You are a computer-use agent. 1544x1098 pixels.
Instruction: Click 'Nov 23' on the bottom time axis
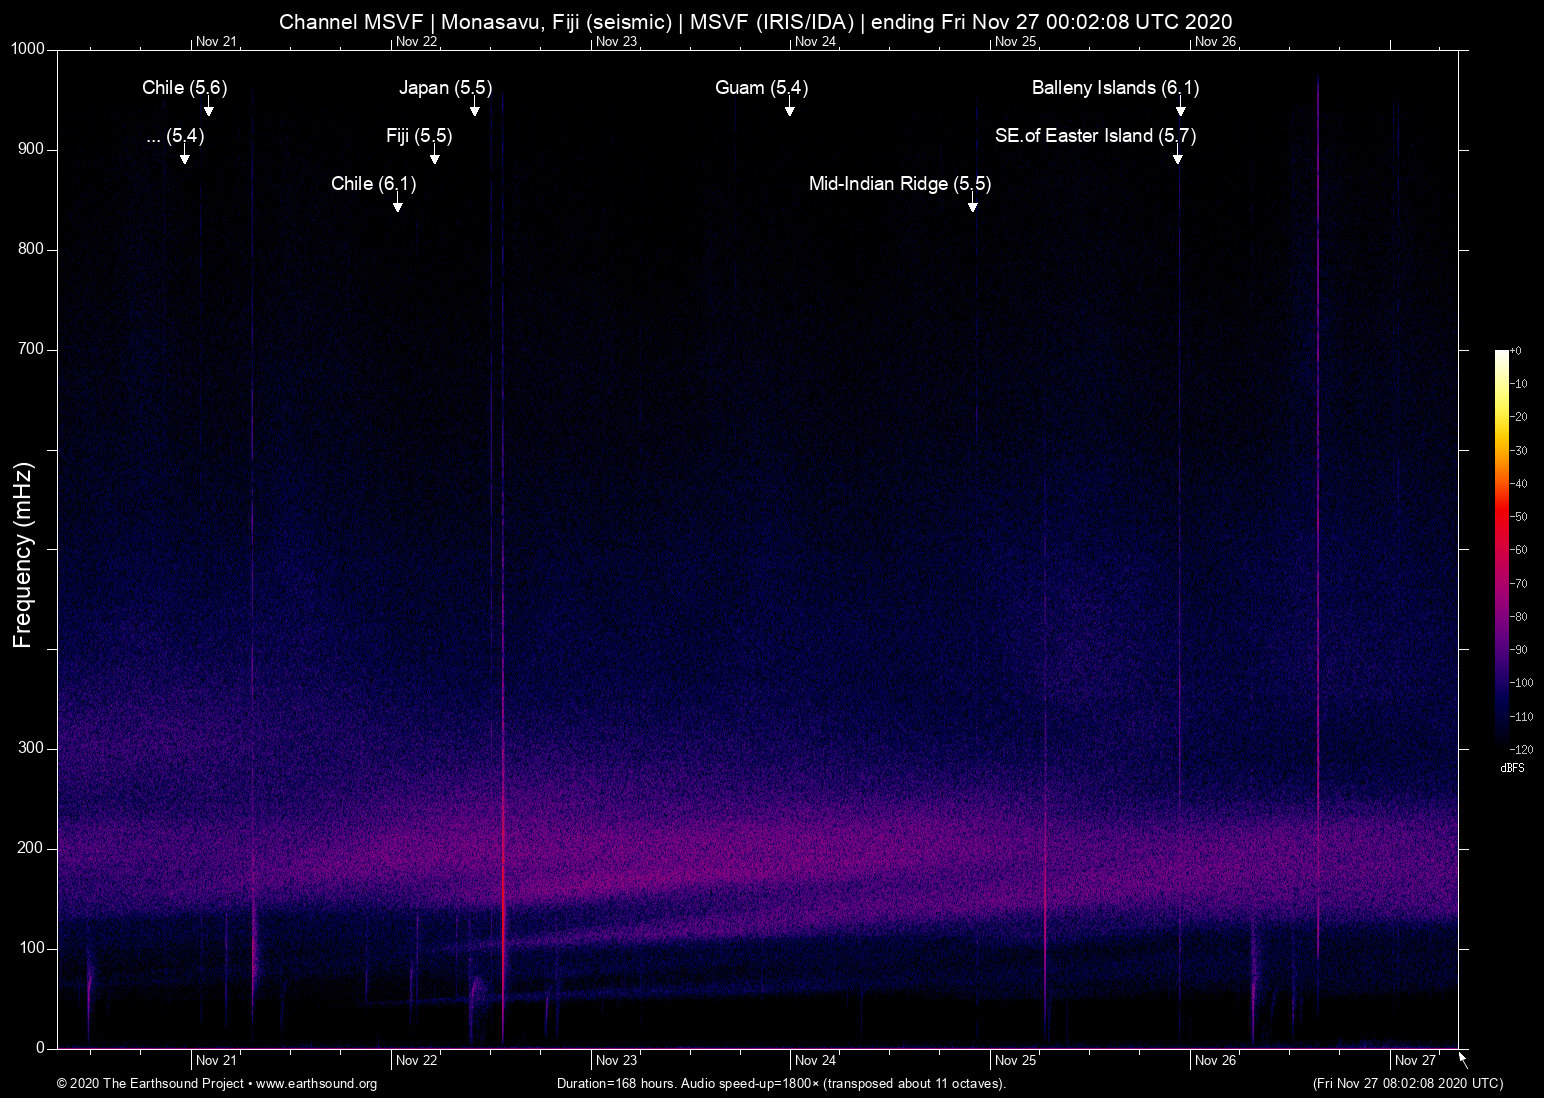click(616, 1061)
